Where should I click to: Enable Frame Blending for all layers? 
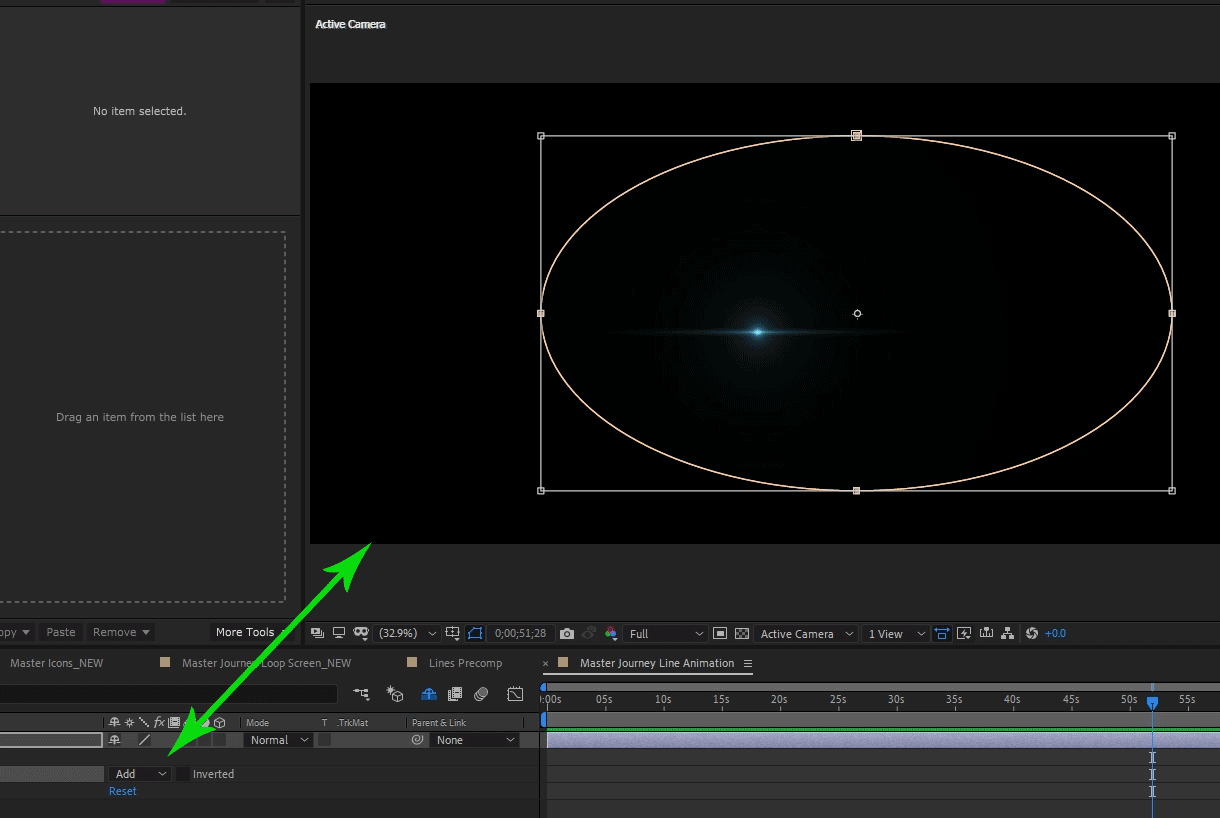(x=456, y=693)
